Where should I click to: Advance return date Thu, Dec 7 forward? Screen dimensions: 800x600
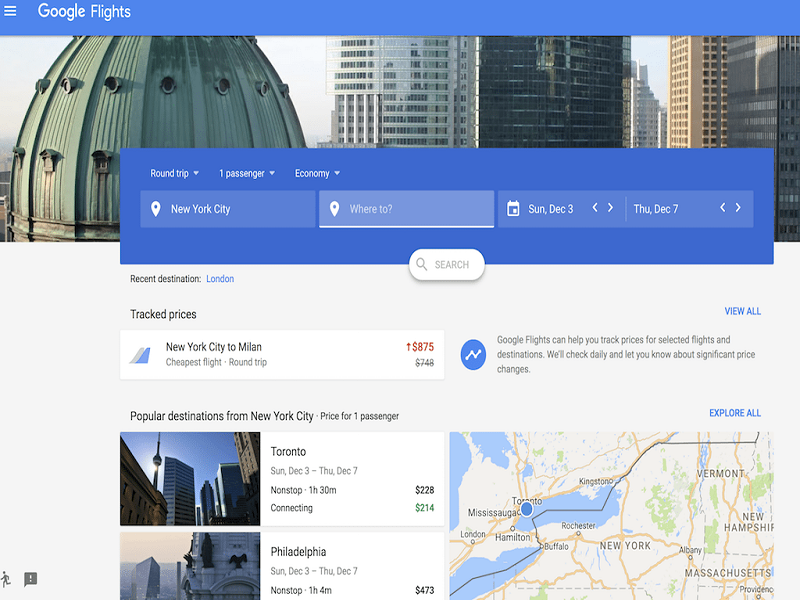coord(738,208)
